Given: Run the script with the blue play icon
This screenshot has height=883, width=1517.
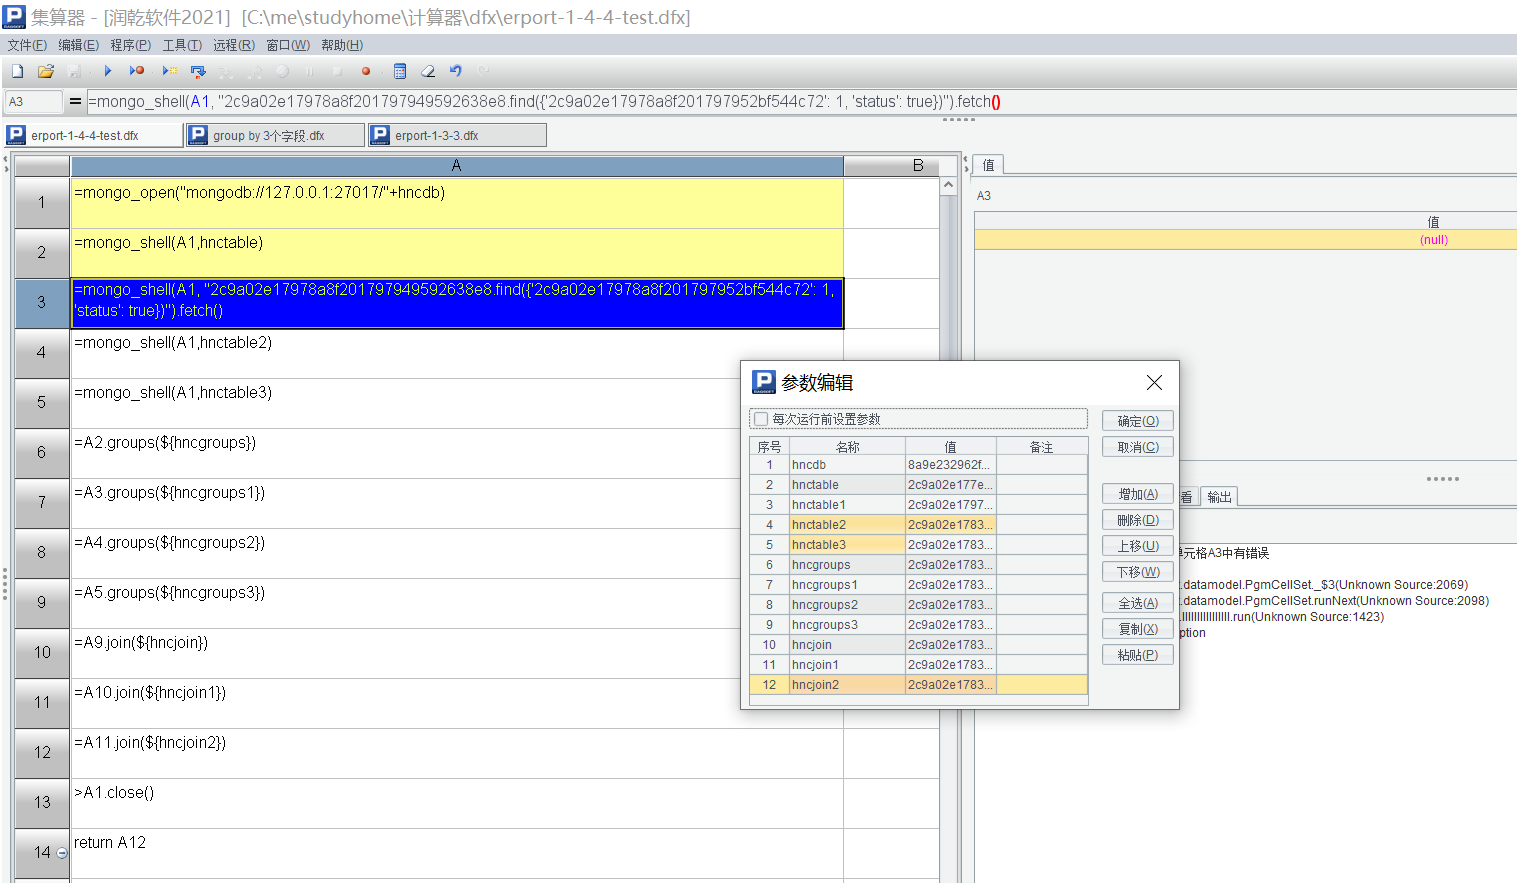Looking at the screenshot, I should 108,71.
